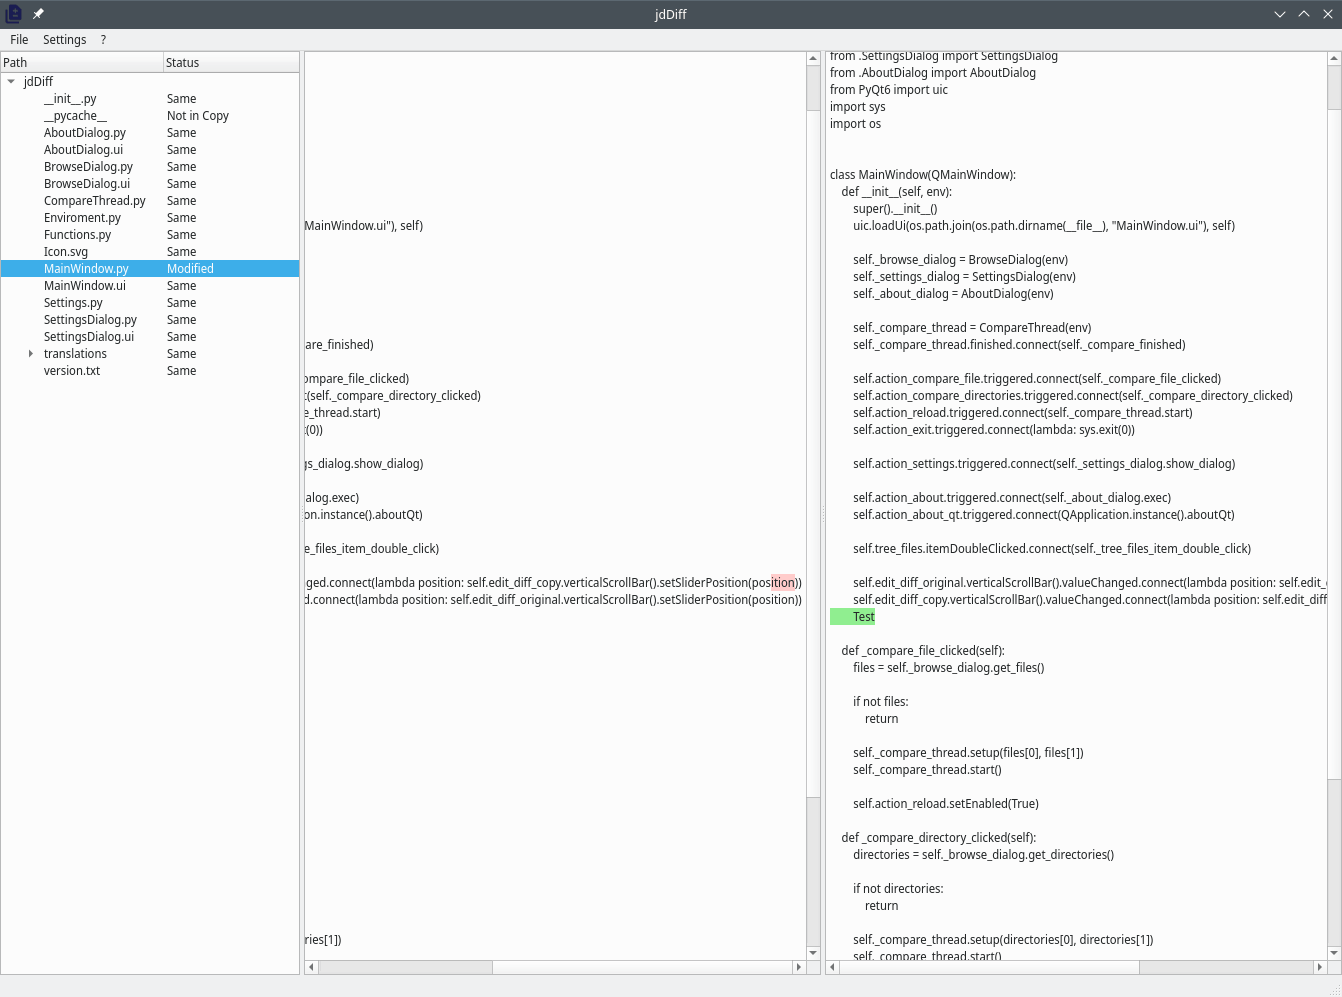
Task: Maximize the jdDiff window
Action: (1304, 14)
